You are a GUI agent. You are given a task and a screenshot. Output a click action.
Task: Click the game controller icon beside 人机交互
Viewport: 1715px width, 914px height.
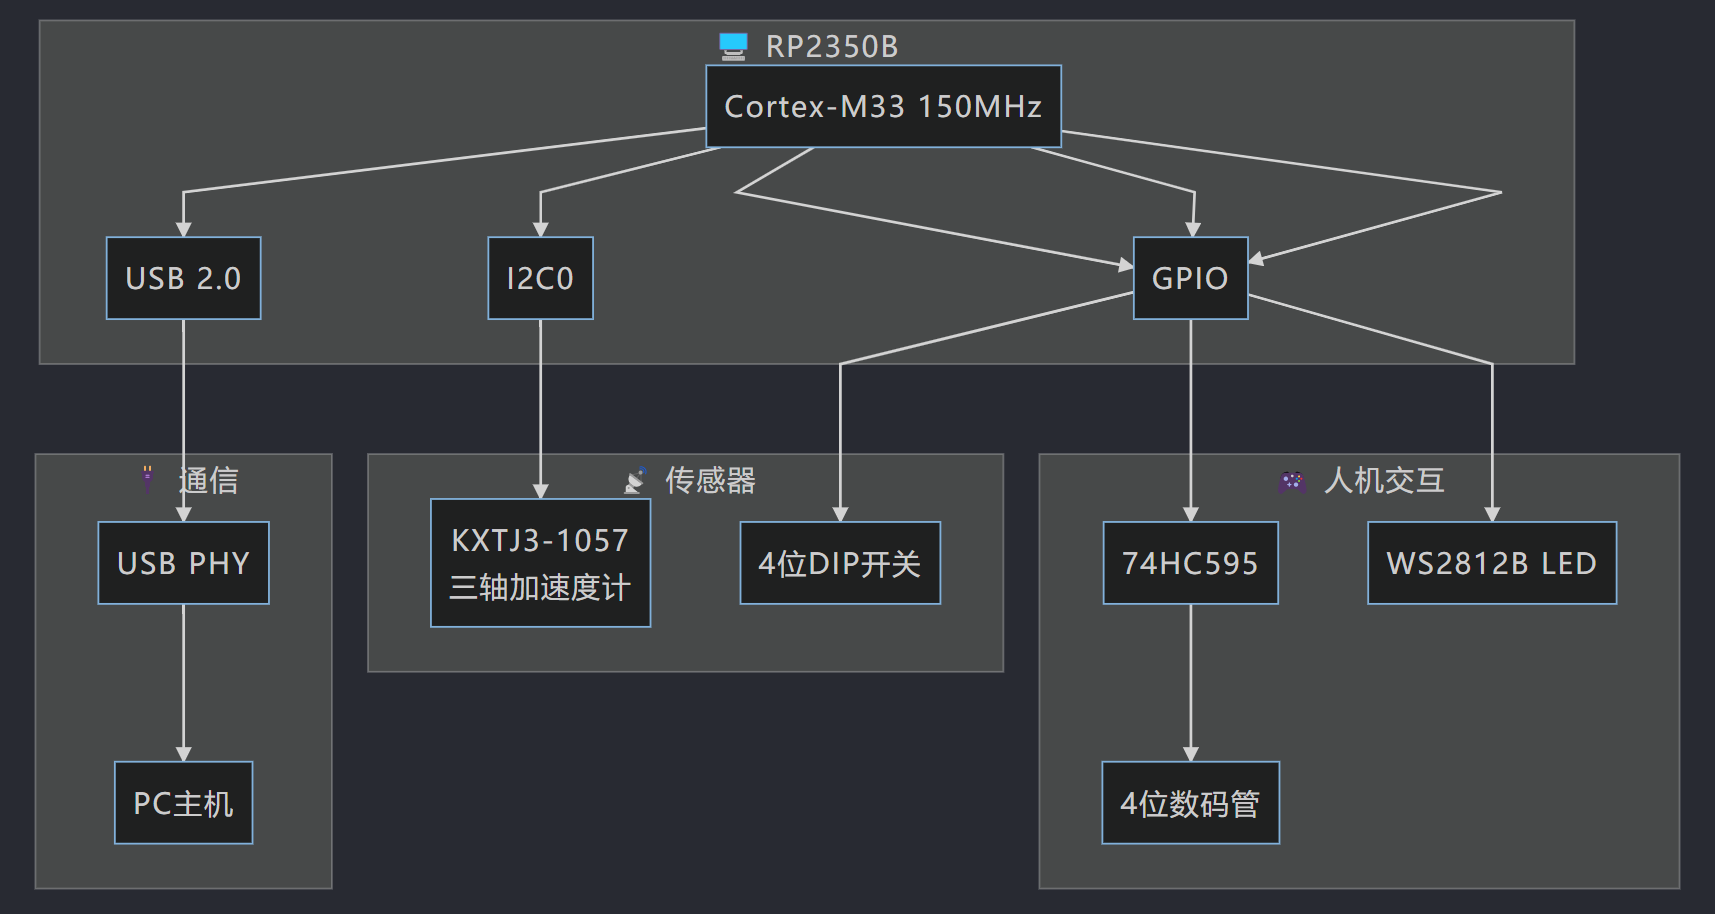click(x=1291, y=481)
